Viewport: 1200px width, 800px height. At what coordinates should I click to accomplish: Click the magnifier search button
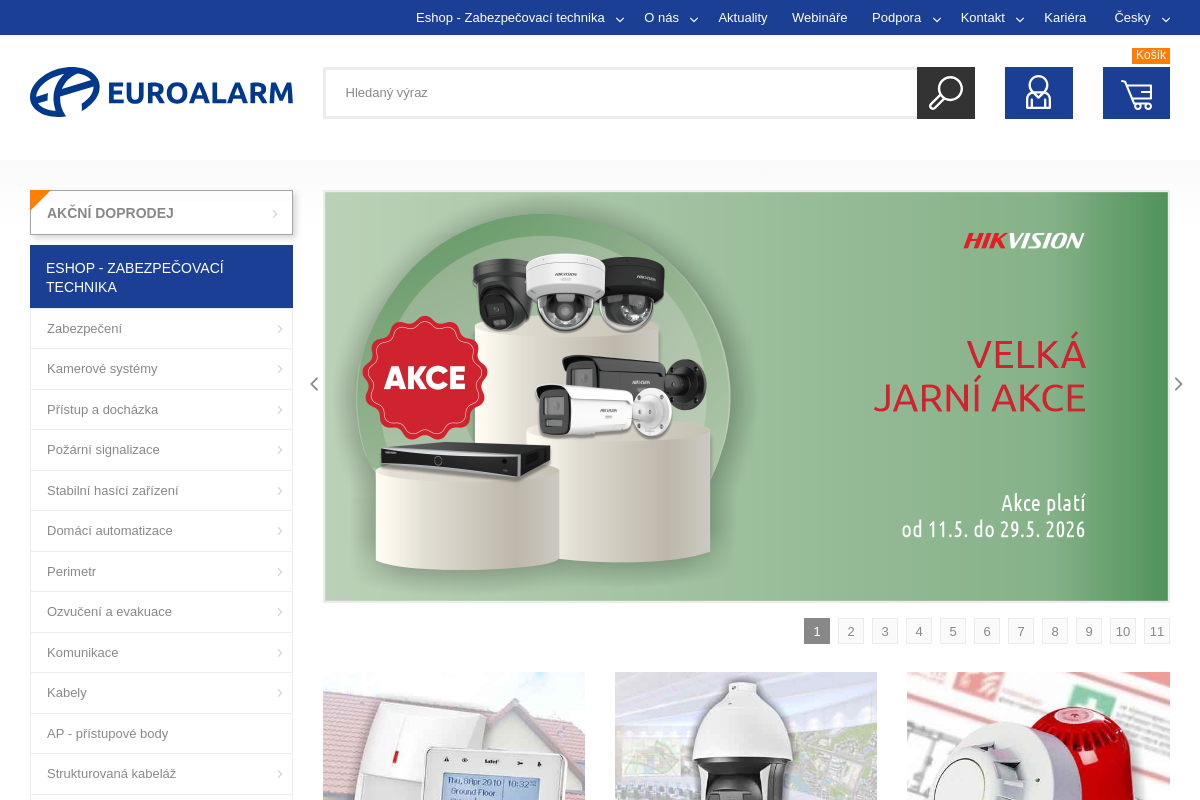(x=946, y=93)
